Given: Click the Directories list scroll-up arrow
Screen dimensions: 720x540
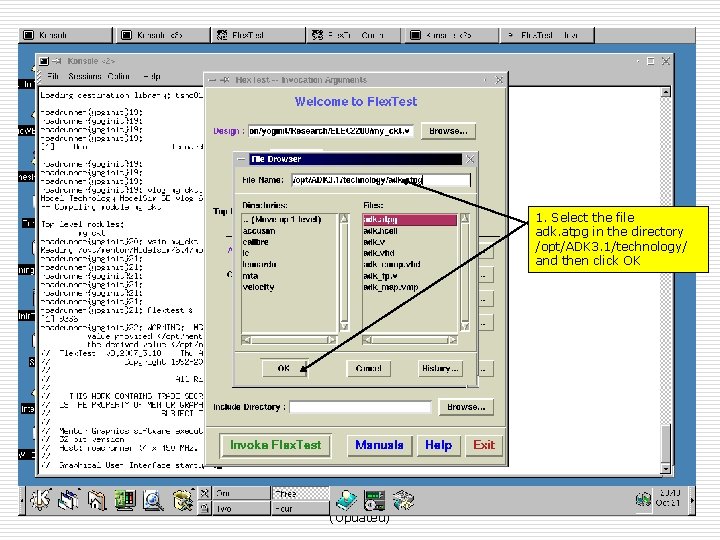Looking at the screenshot, I should point(344,219).
